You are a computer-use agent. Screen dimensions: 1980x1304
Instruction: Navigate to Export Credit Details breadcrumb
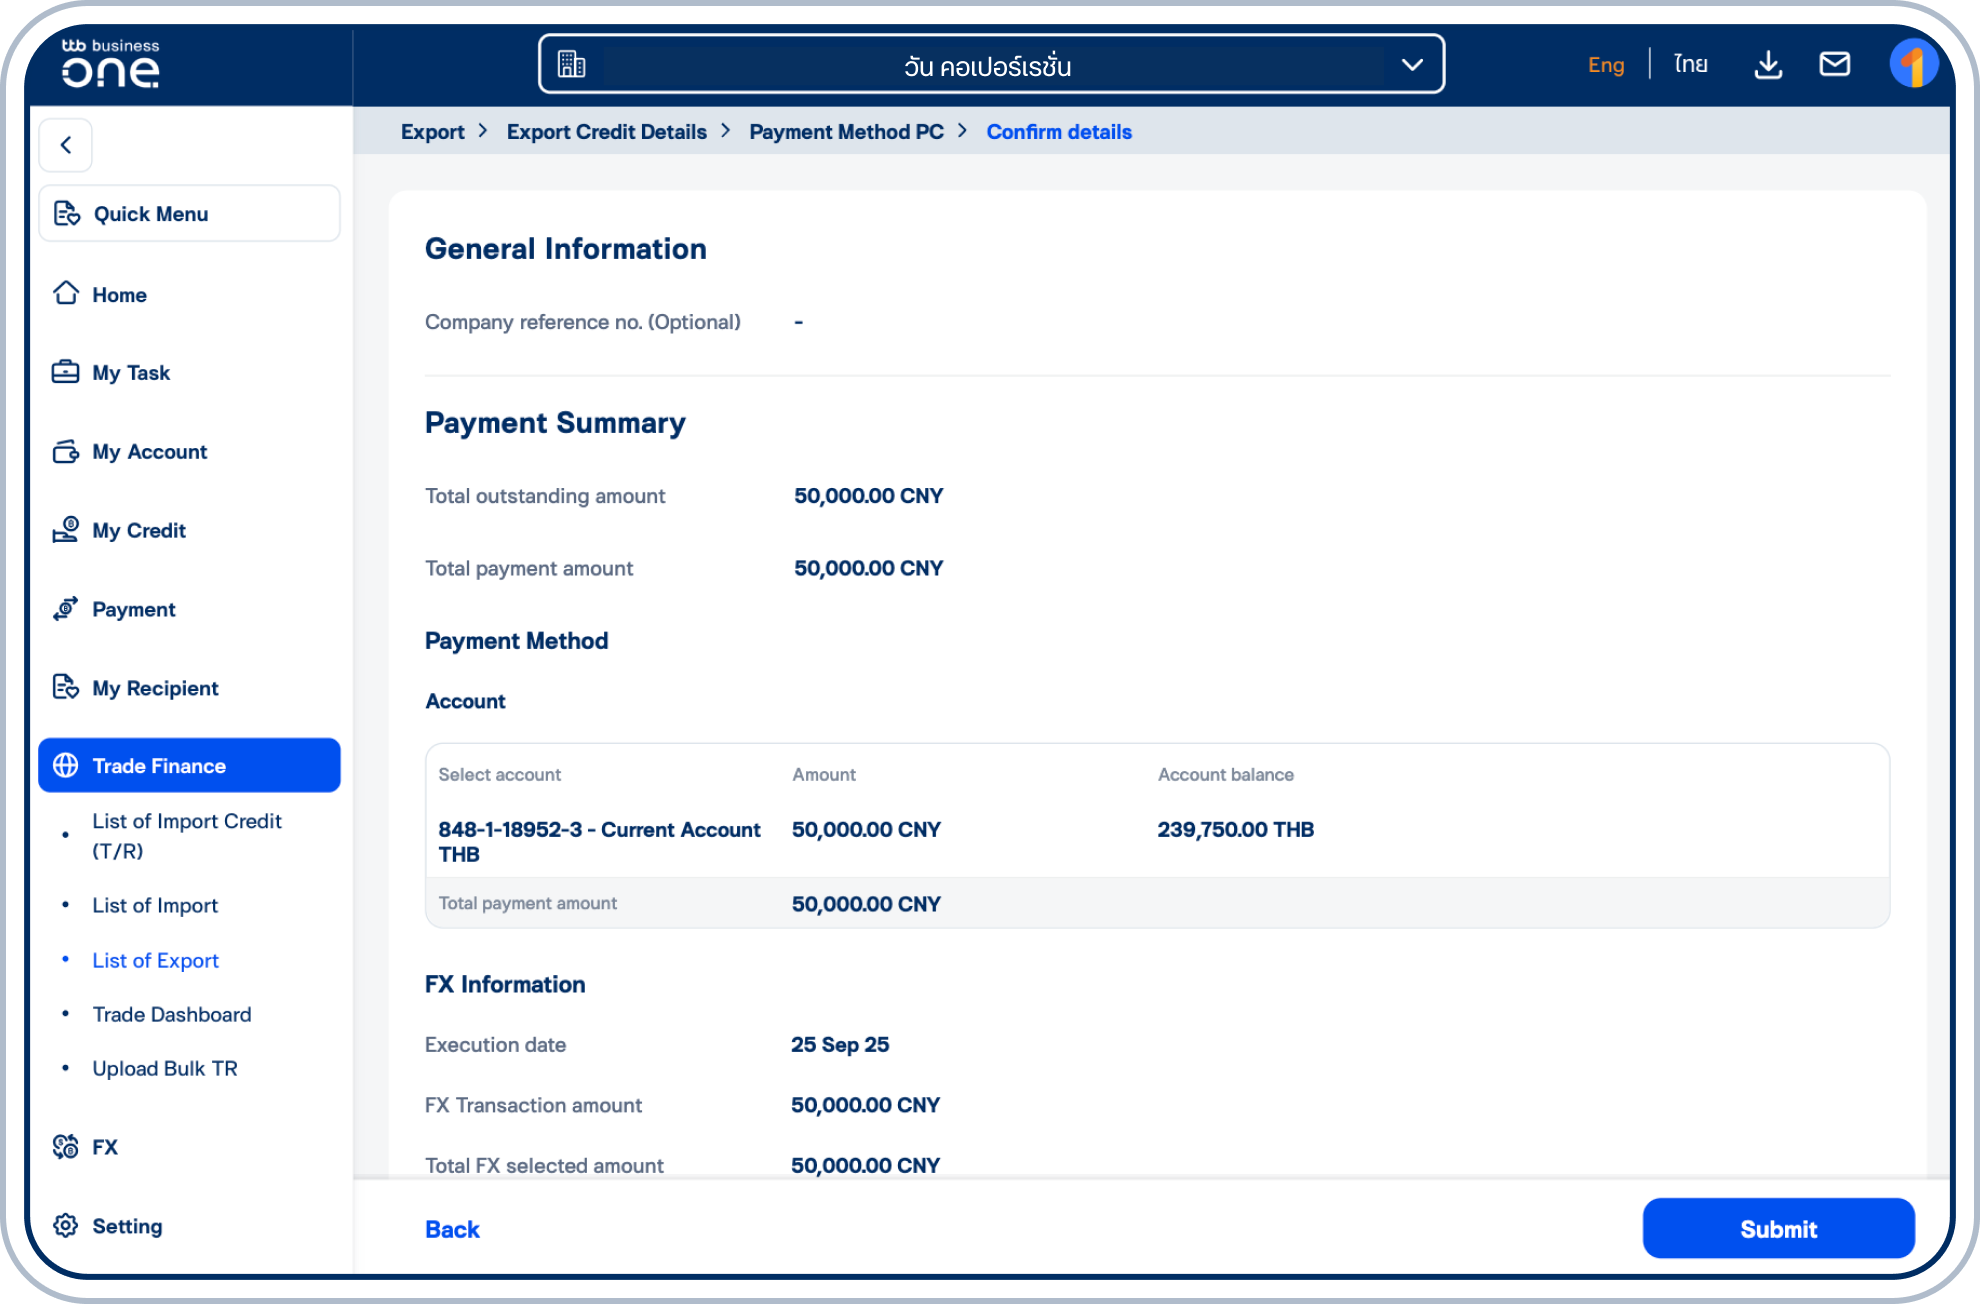click(606, 132)
